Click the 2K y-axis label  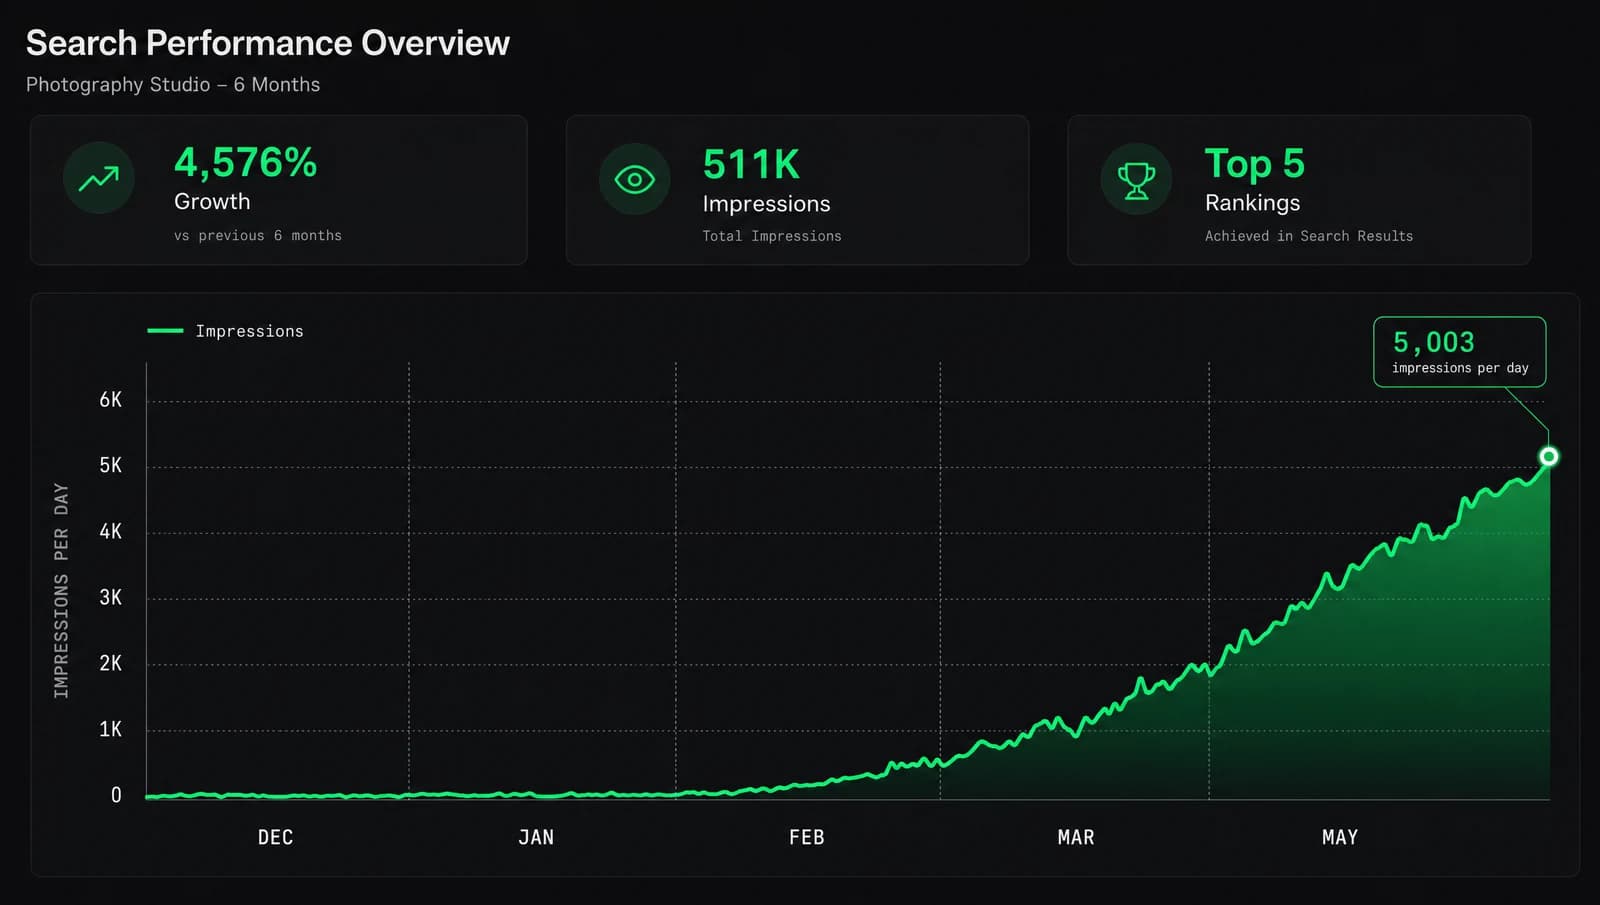(x=110, y=664)
